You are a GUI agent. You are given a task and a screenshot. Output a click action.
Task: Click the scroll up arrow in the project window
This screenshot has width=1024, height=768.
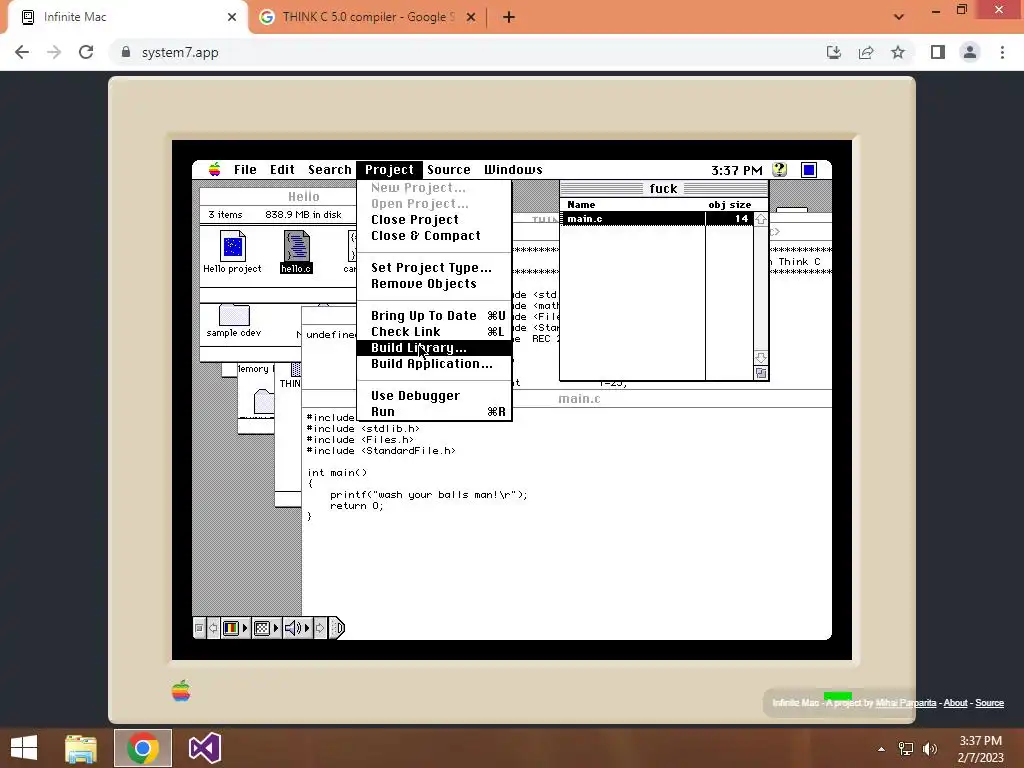point(761,219)
